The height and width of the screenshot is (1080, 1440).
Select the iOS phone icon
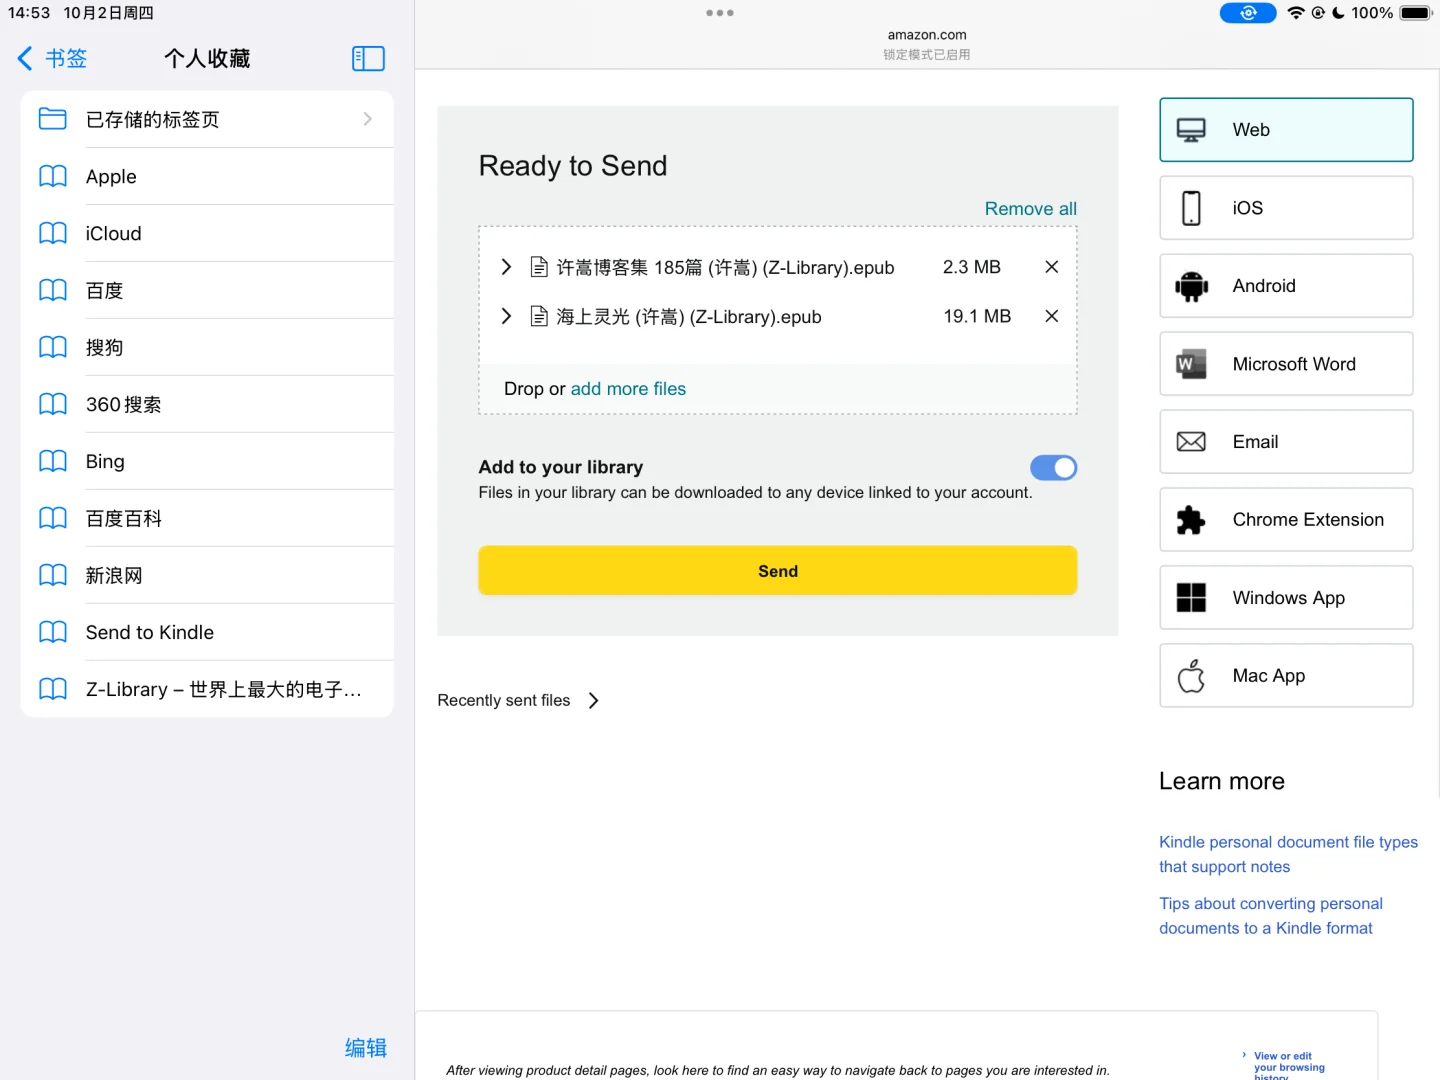coord(1191,208)
